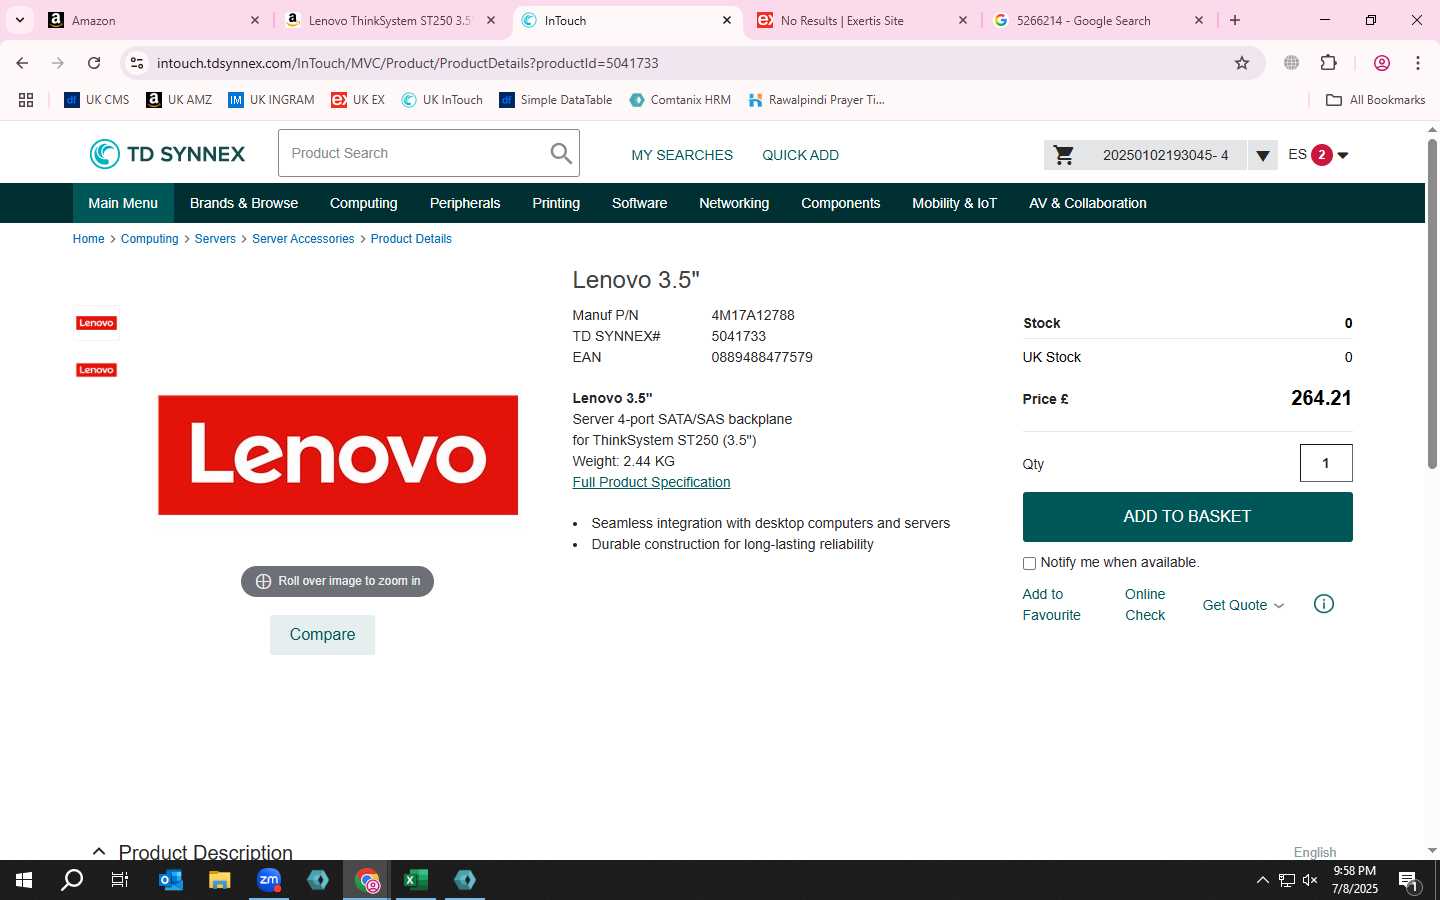Tick Notify me when available checkbox
This screenshot has width=1440, height=900.
click(x=1029, y=563)
